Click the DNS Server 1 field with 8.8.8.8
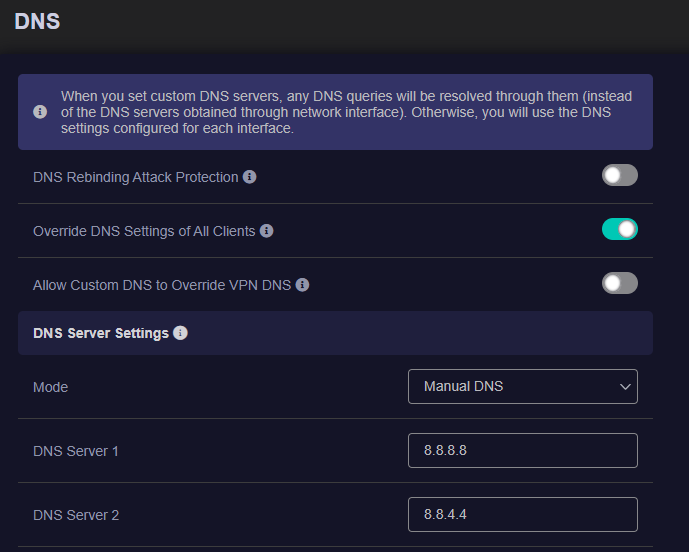Image resolution: width=689 pixels, height=552 pixels. click(522, 450)
